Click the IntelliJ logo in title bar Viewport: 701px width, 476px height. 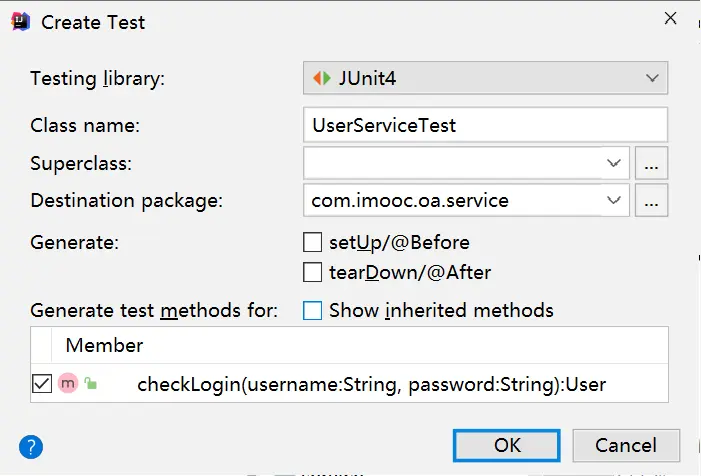pyautogui.click(x=20, y=21)
